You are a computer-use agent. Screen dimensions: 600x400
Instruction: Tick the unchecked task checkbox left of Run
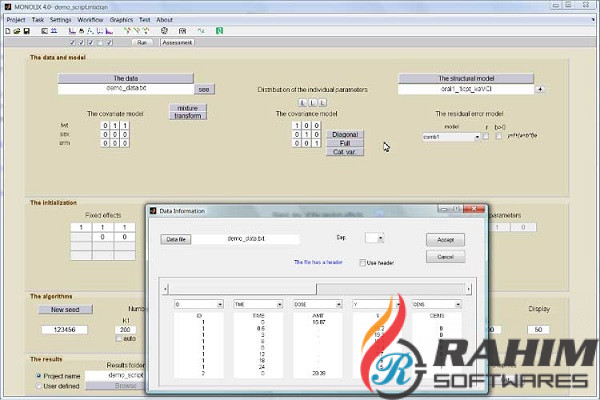click(x=100, y=43)
